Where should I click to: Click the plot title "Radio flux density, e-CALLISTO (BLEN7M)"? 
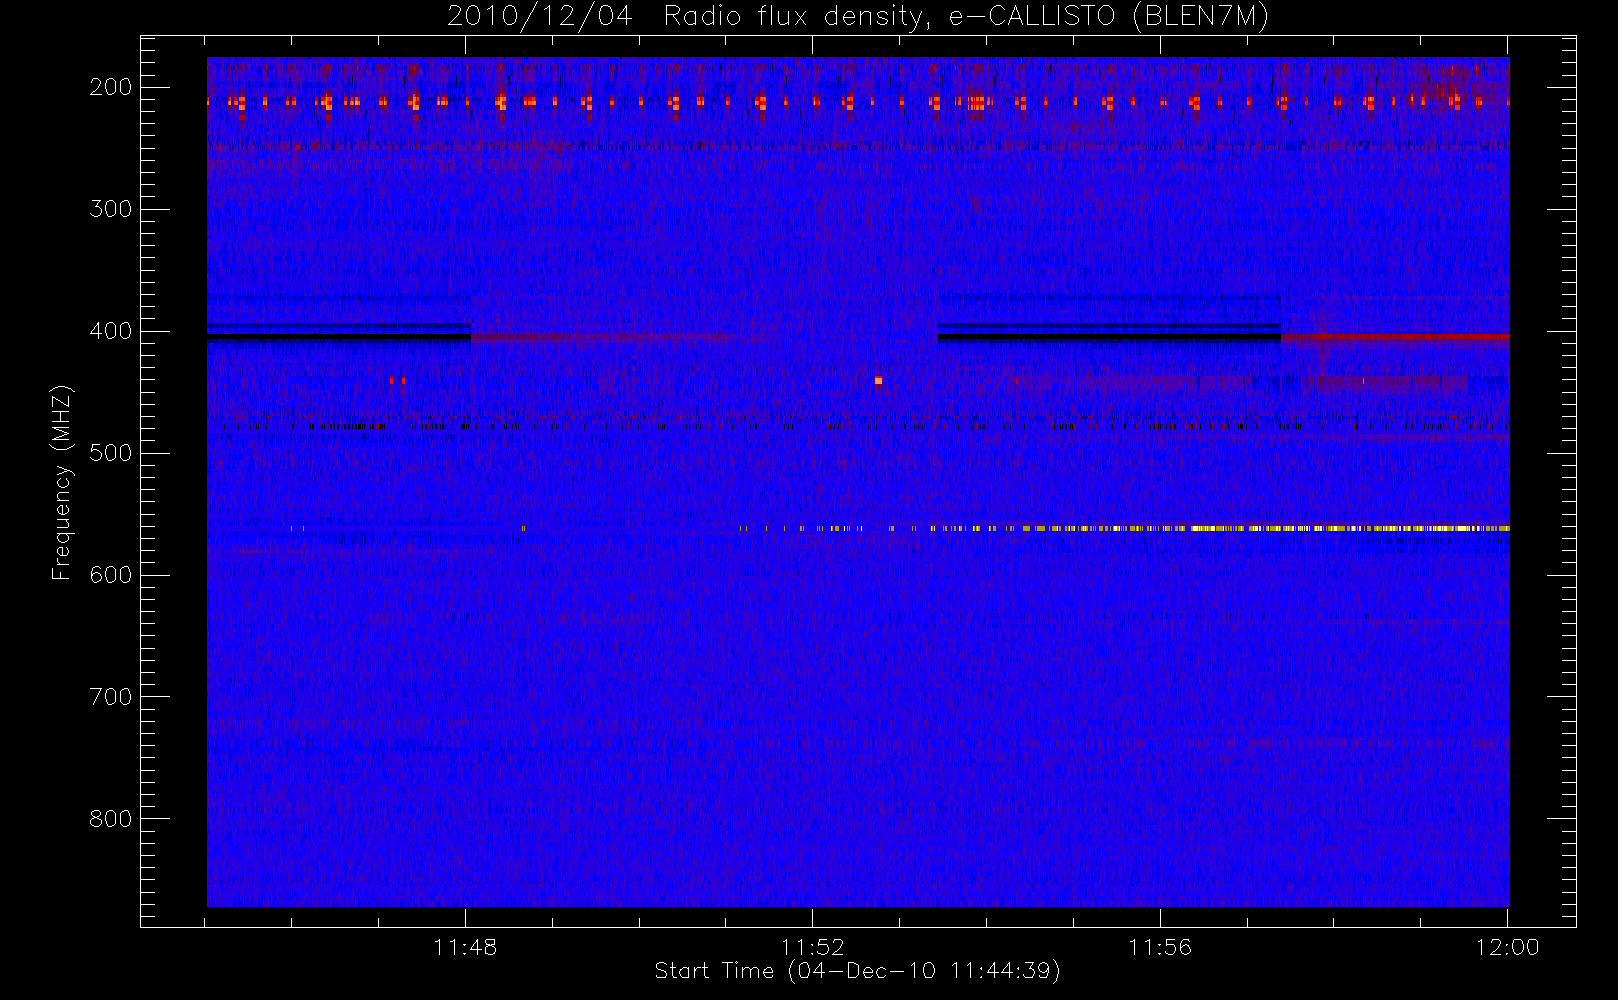[966, 17]
